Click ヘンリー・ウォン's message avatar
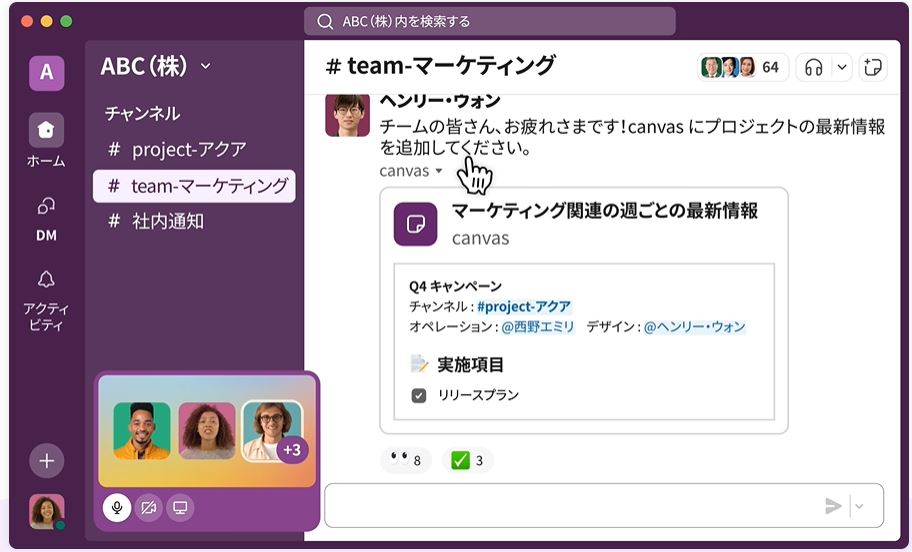Image resolution: width=912 pixels, height=552 pixels. tap(347, 115)
